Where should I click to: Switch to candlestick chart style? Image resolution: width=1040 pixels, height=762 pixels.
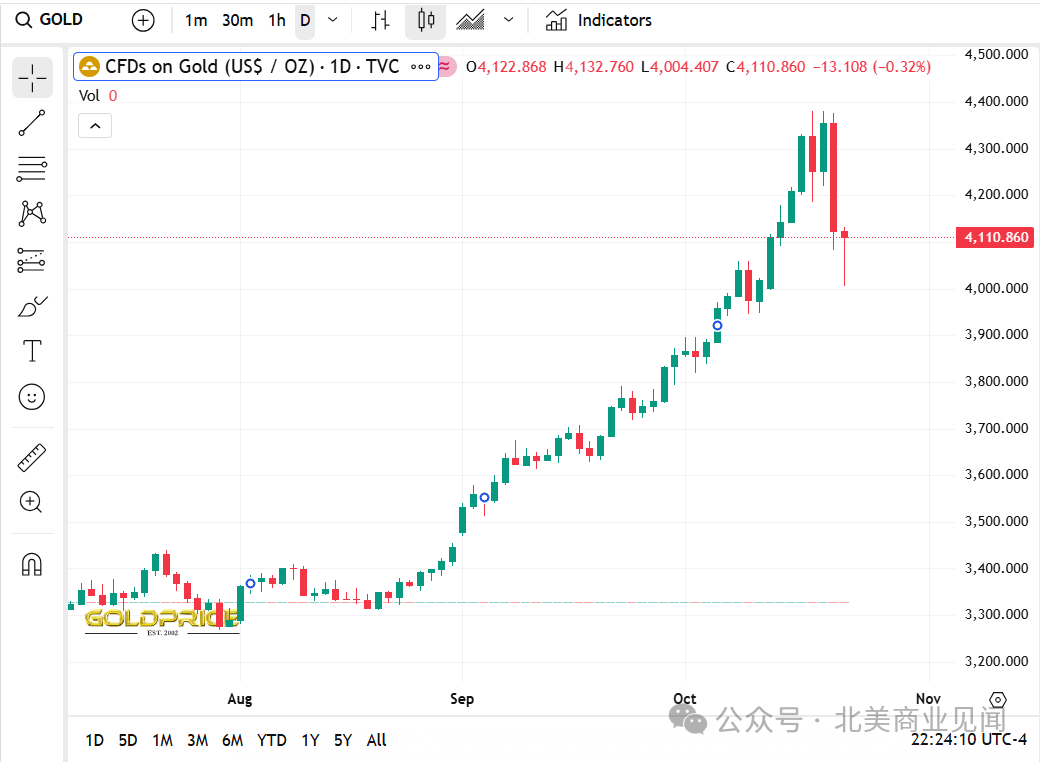426,20
